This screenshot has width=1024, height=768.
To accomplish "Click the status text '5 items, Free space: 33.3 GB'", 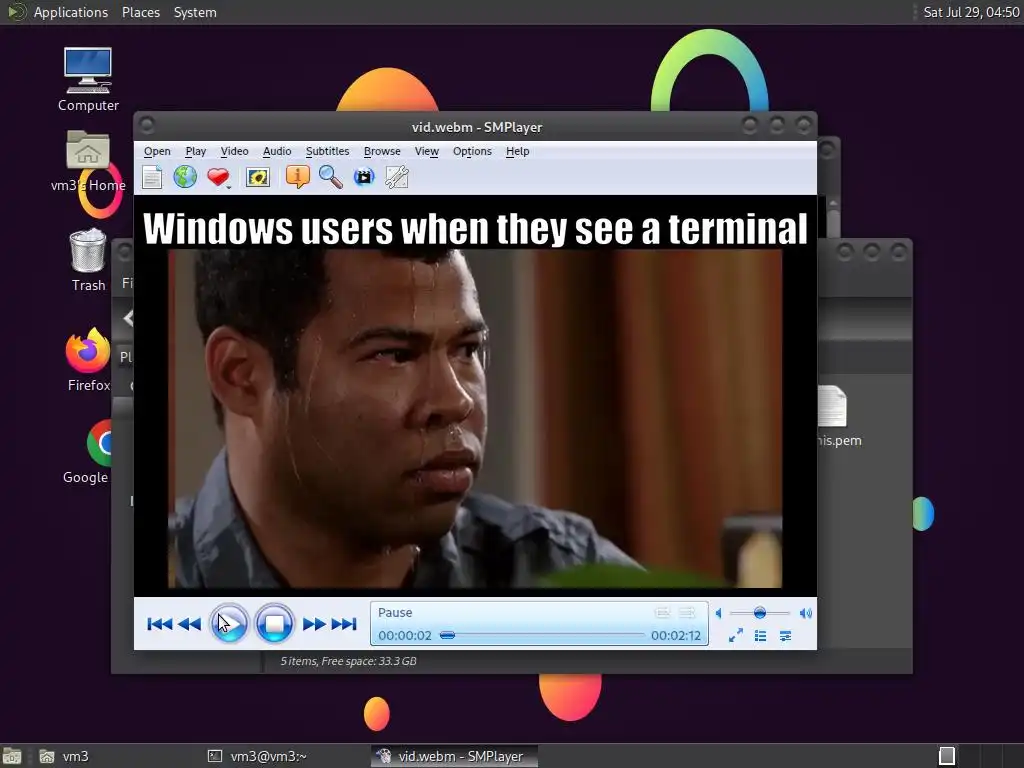I will [x=348, y=661].
